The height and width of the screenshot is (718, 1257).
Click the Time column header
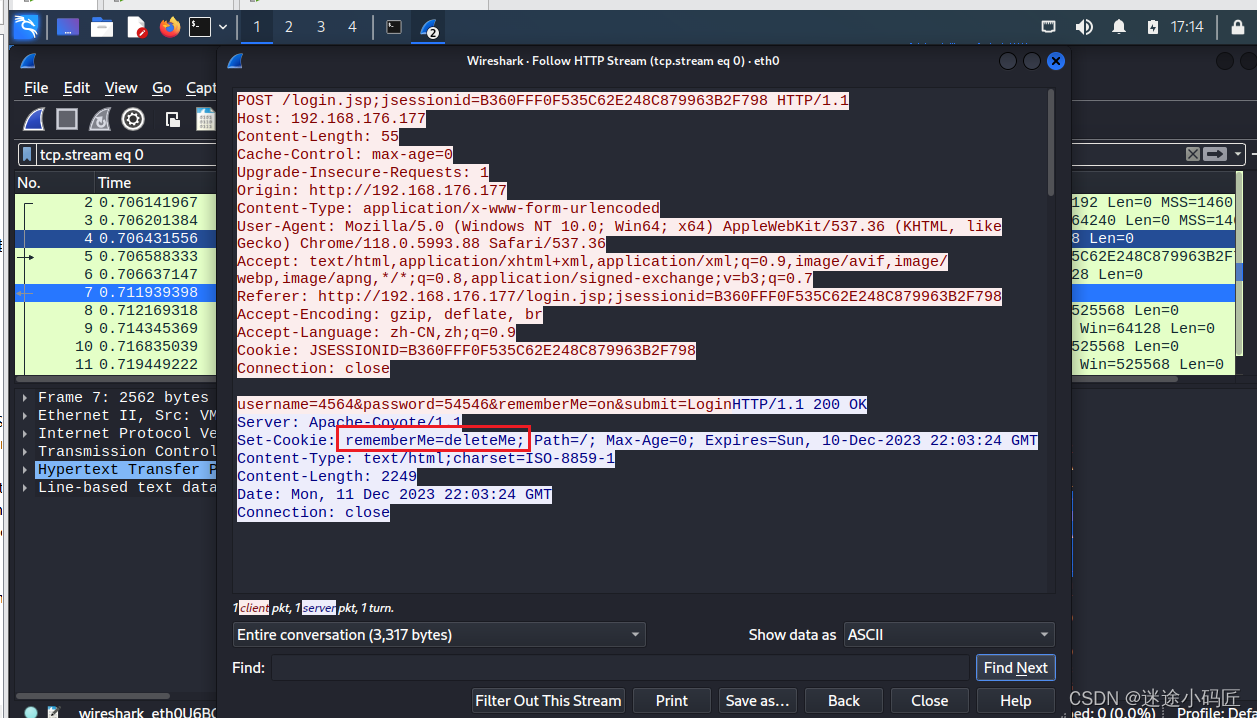155,182
